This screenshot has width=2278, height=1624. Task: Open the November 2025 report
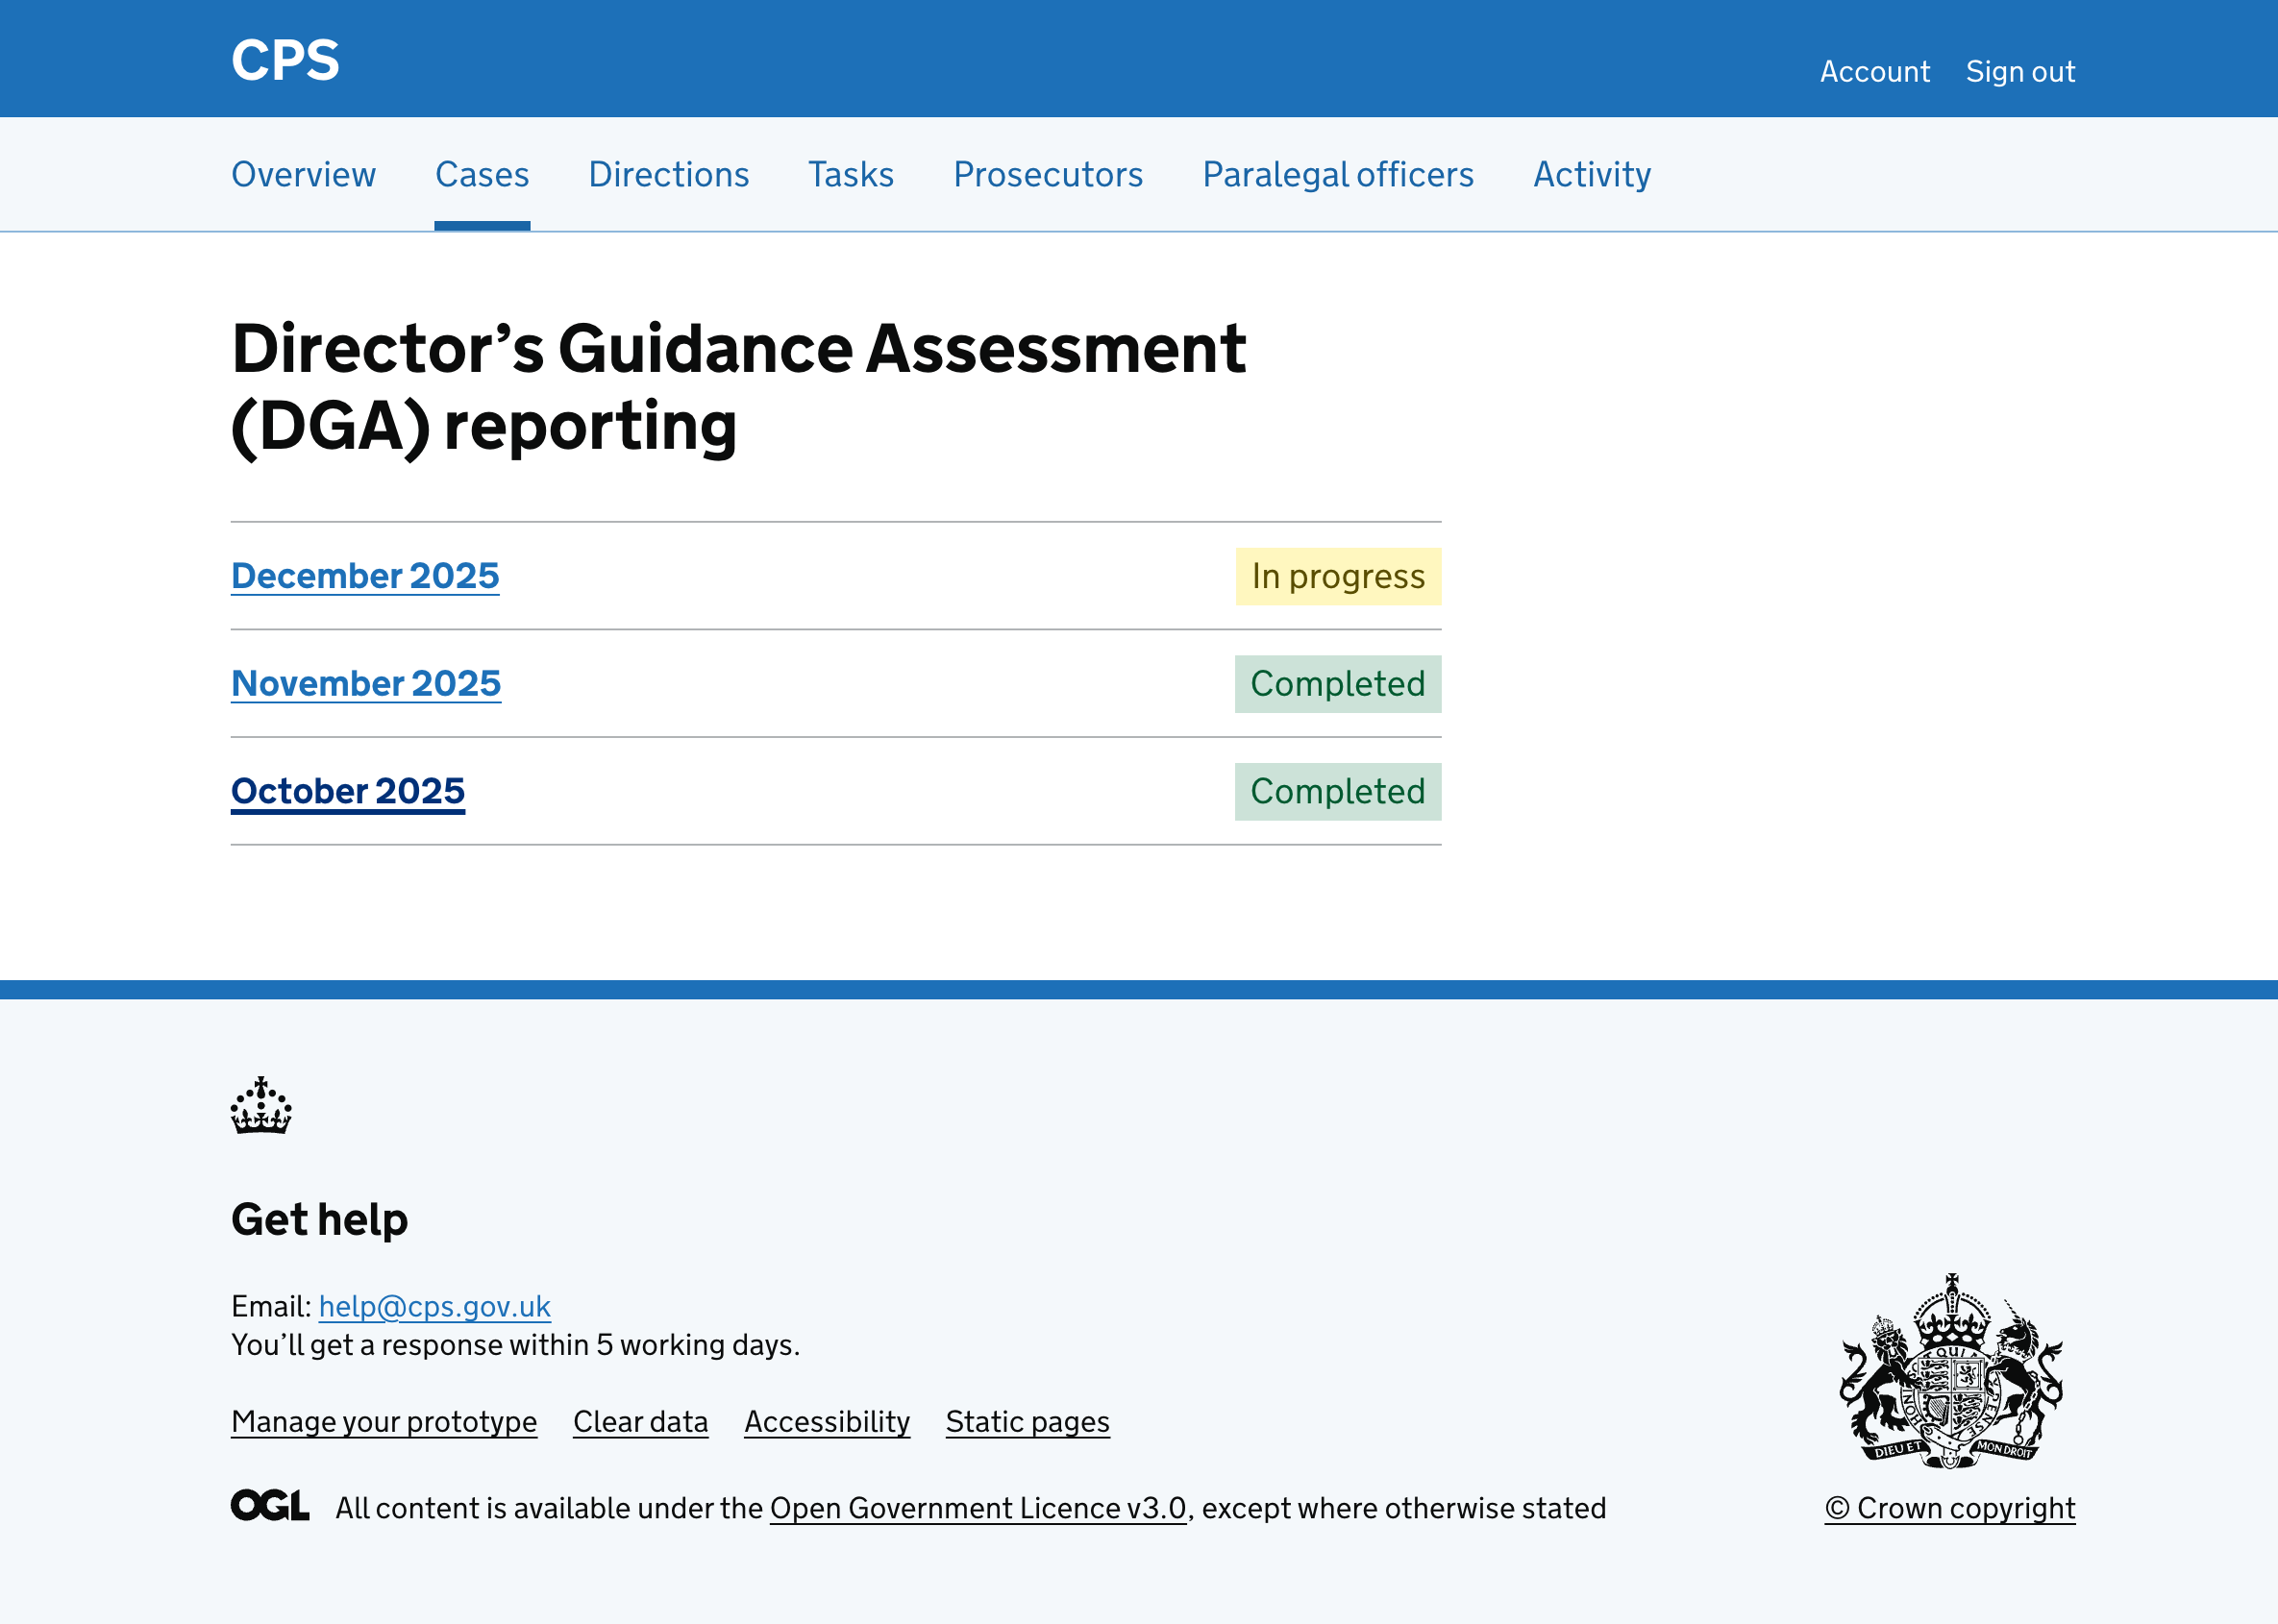click(366, 683)
